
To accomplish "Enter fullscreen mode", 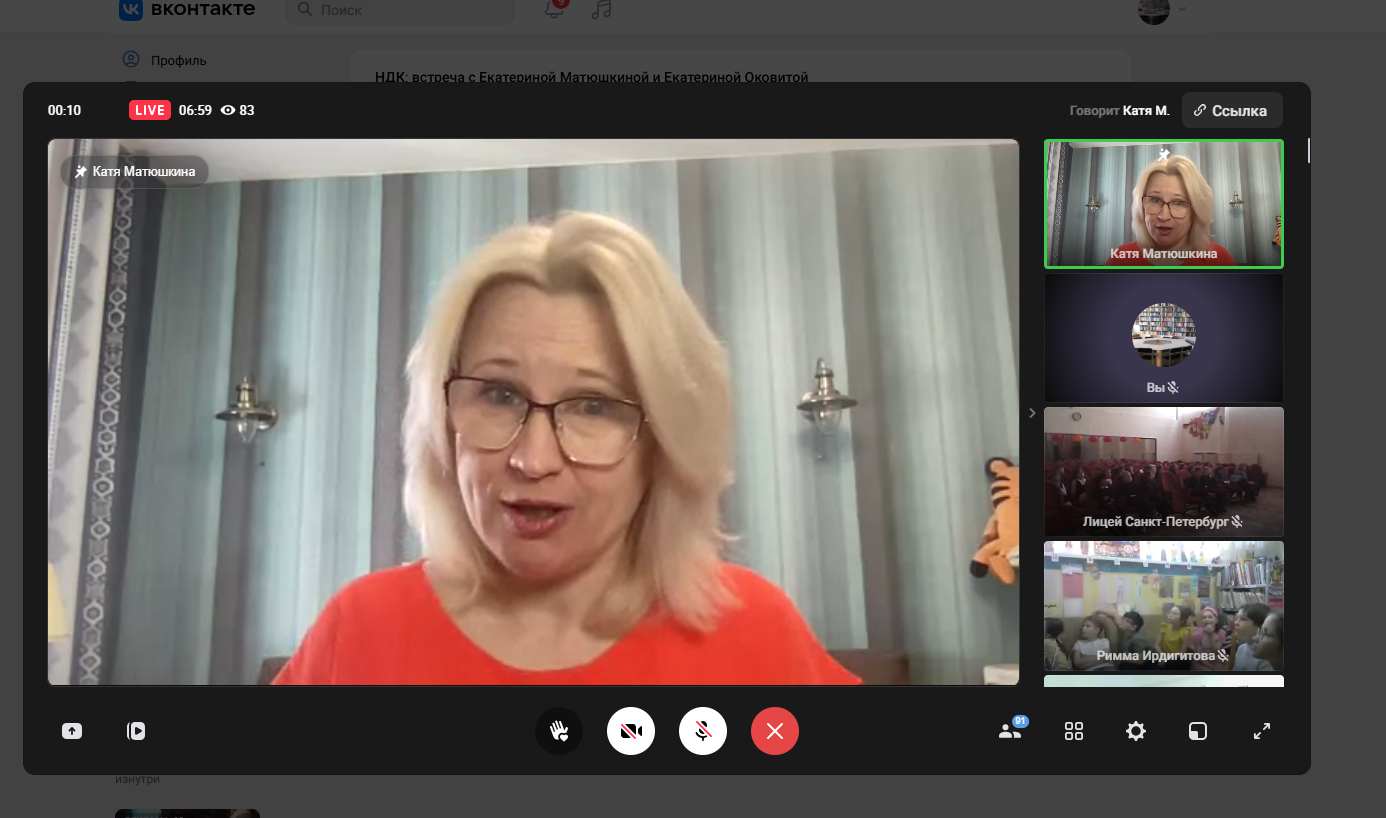I will [x=1262, y=731].
